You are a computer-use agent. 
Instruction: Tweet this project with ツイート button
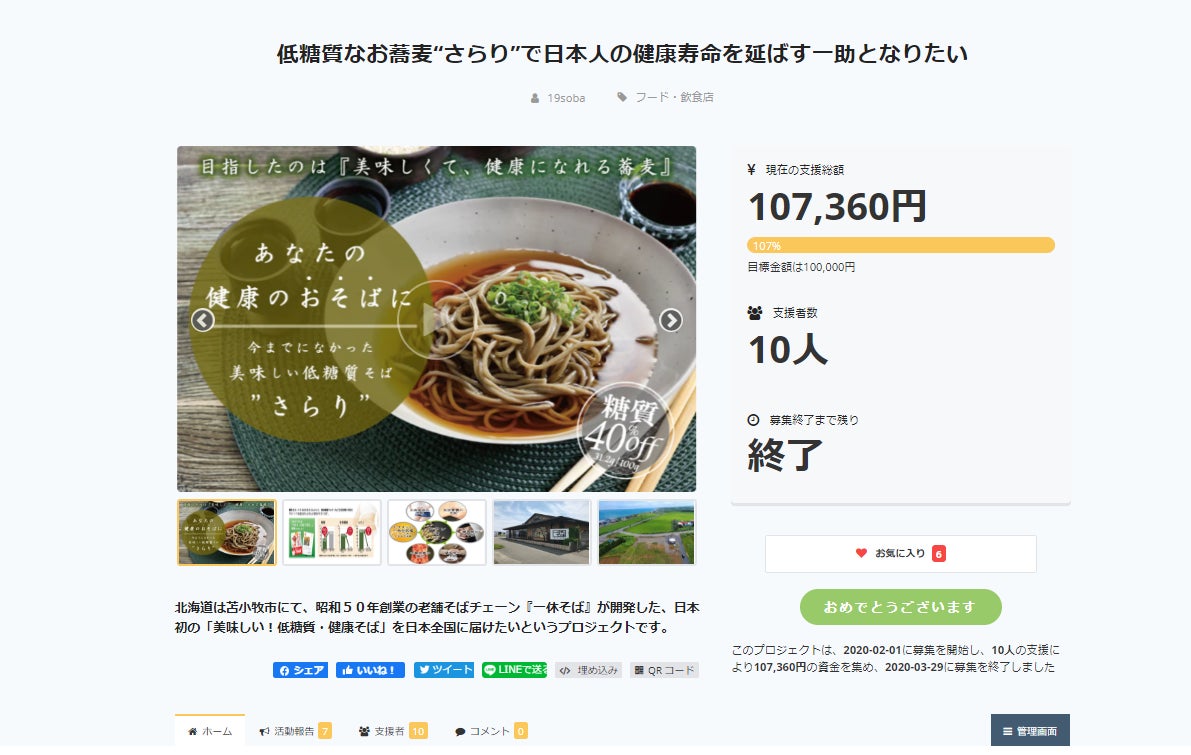click(444, 670)
